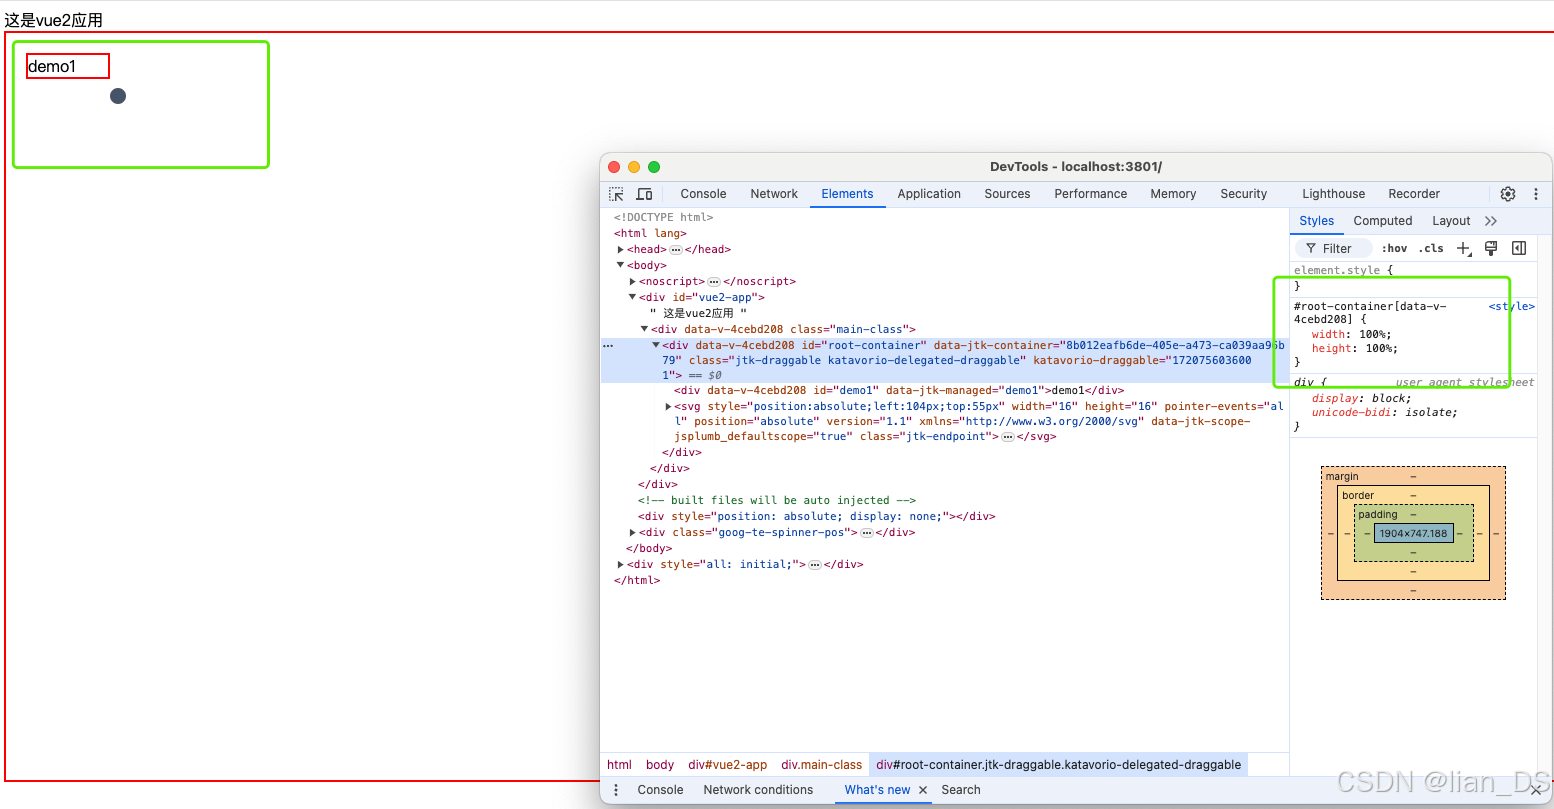
Task: Select the Lighthouse panel tab
Action: pyautogui.click(x=1333, y=193)
